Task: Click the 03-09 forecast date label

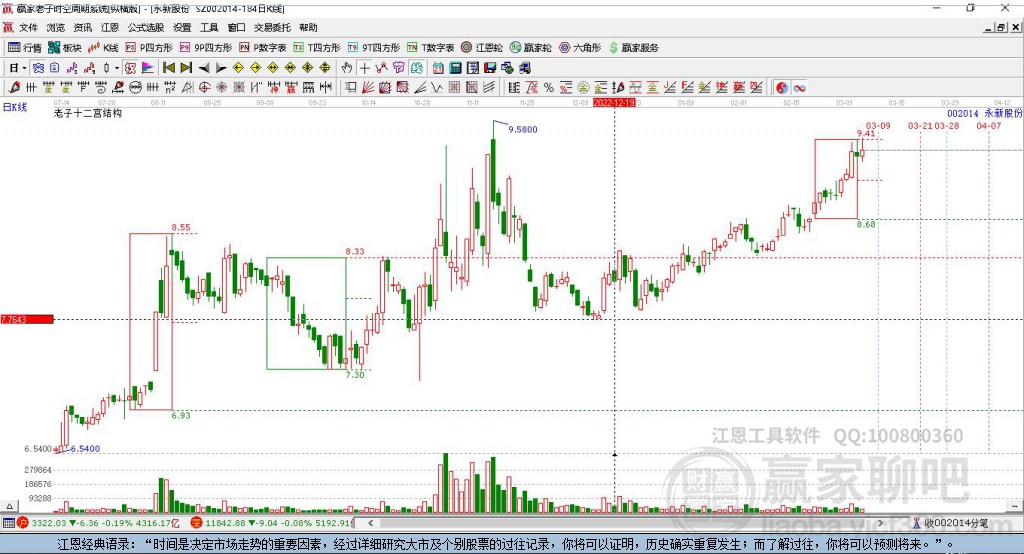Action: (878, 125)
